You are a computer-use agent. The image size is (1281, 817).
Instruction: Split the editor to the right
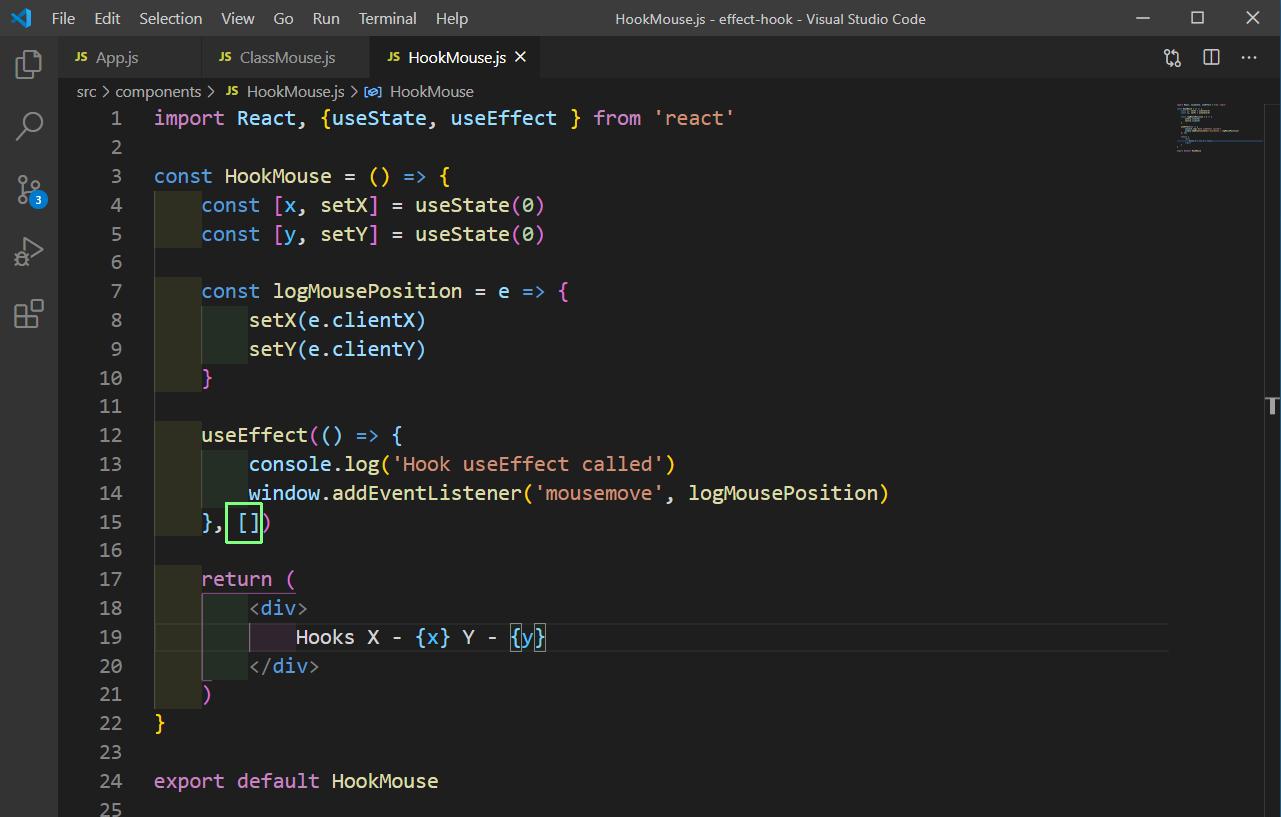(1211, 58)
